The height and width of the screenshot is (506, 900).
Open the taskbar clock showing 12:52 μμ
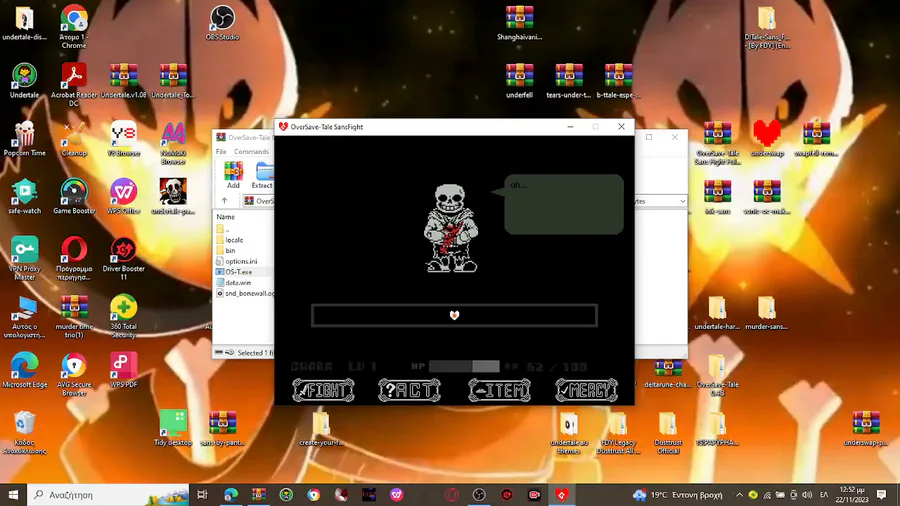[x=852, y=495]
